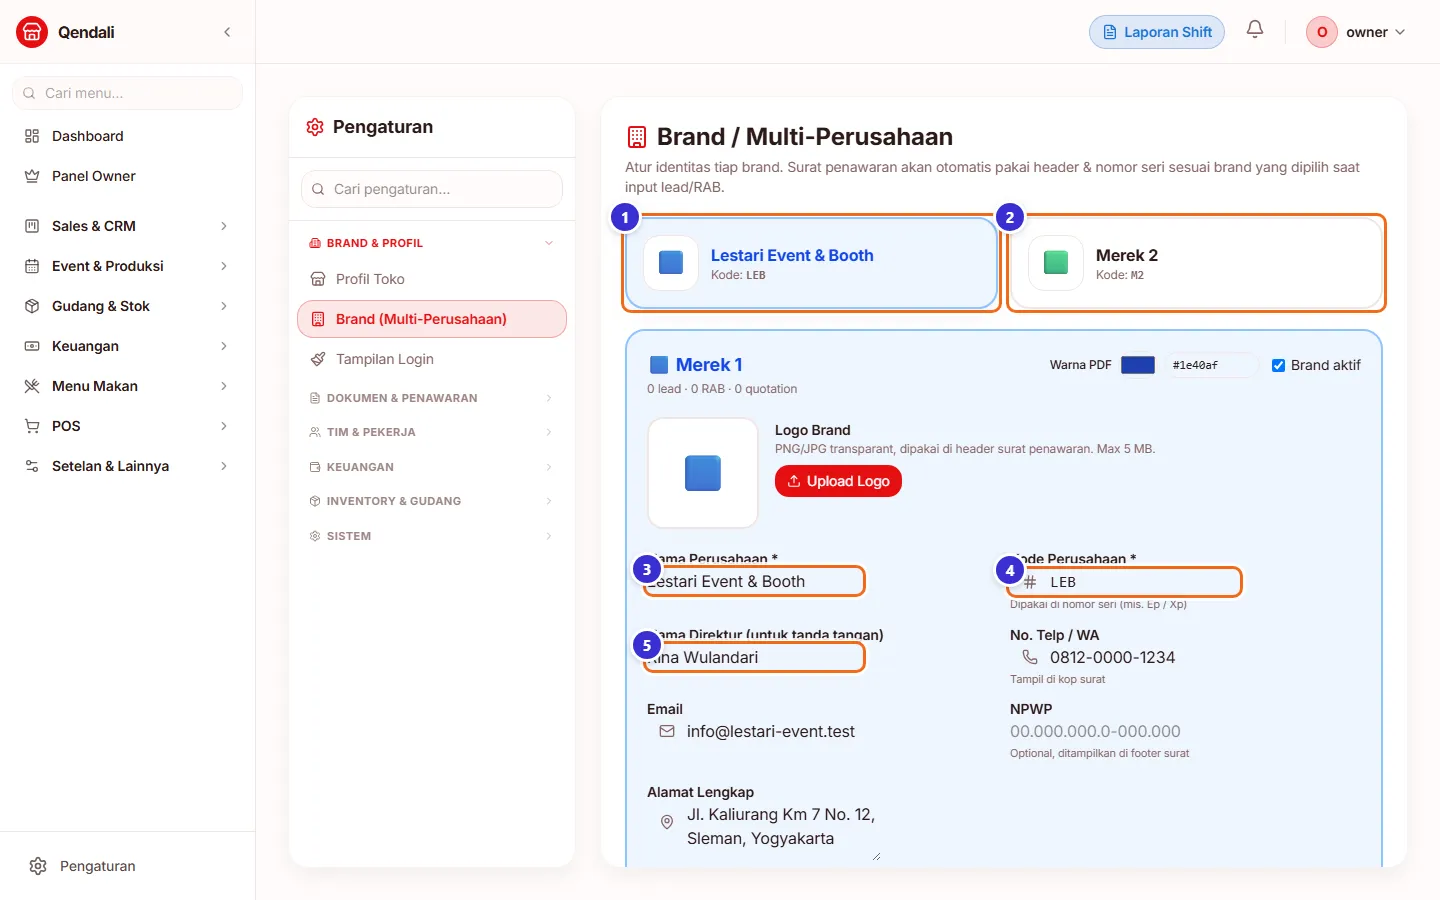Screen dimensions: 1440x900
Task: Collapse the sidebar with the arrow icon
Action: pyautogui.click(x=227, y=32)
